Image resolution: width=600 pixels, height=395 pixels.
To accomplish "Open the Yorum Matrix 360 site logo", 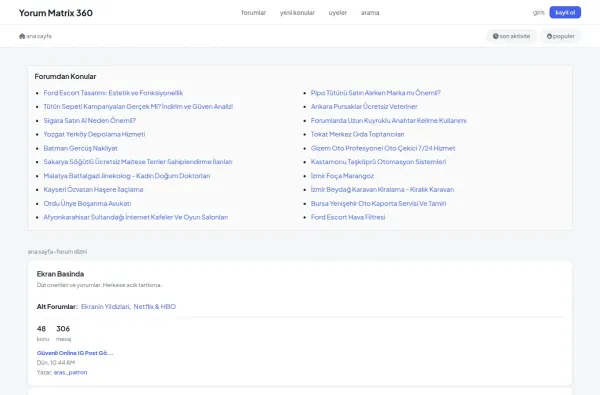I will point(56,13).
